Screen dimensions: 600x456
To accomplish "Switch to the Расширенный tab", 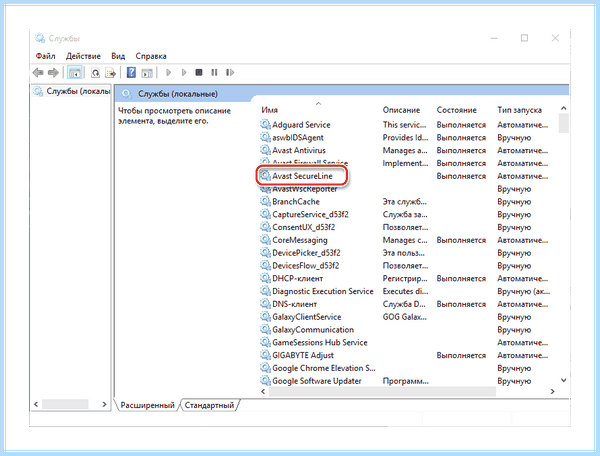I will (x=147, y=405).
